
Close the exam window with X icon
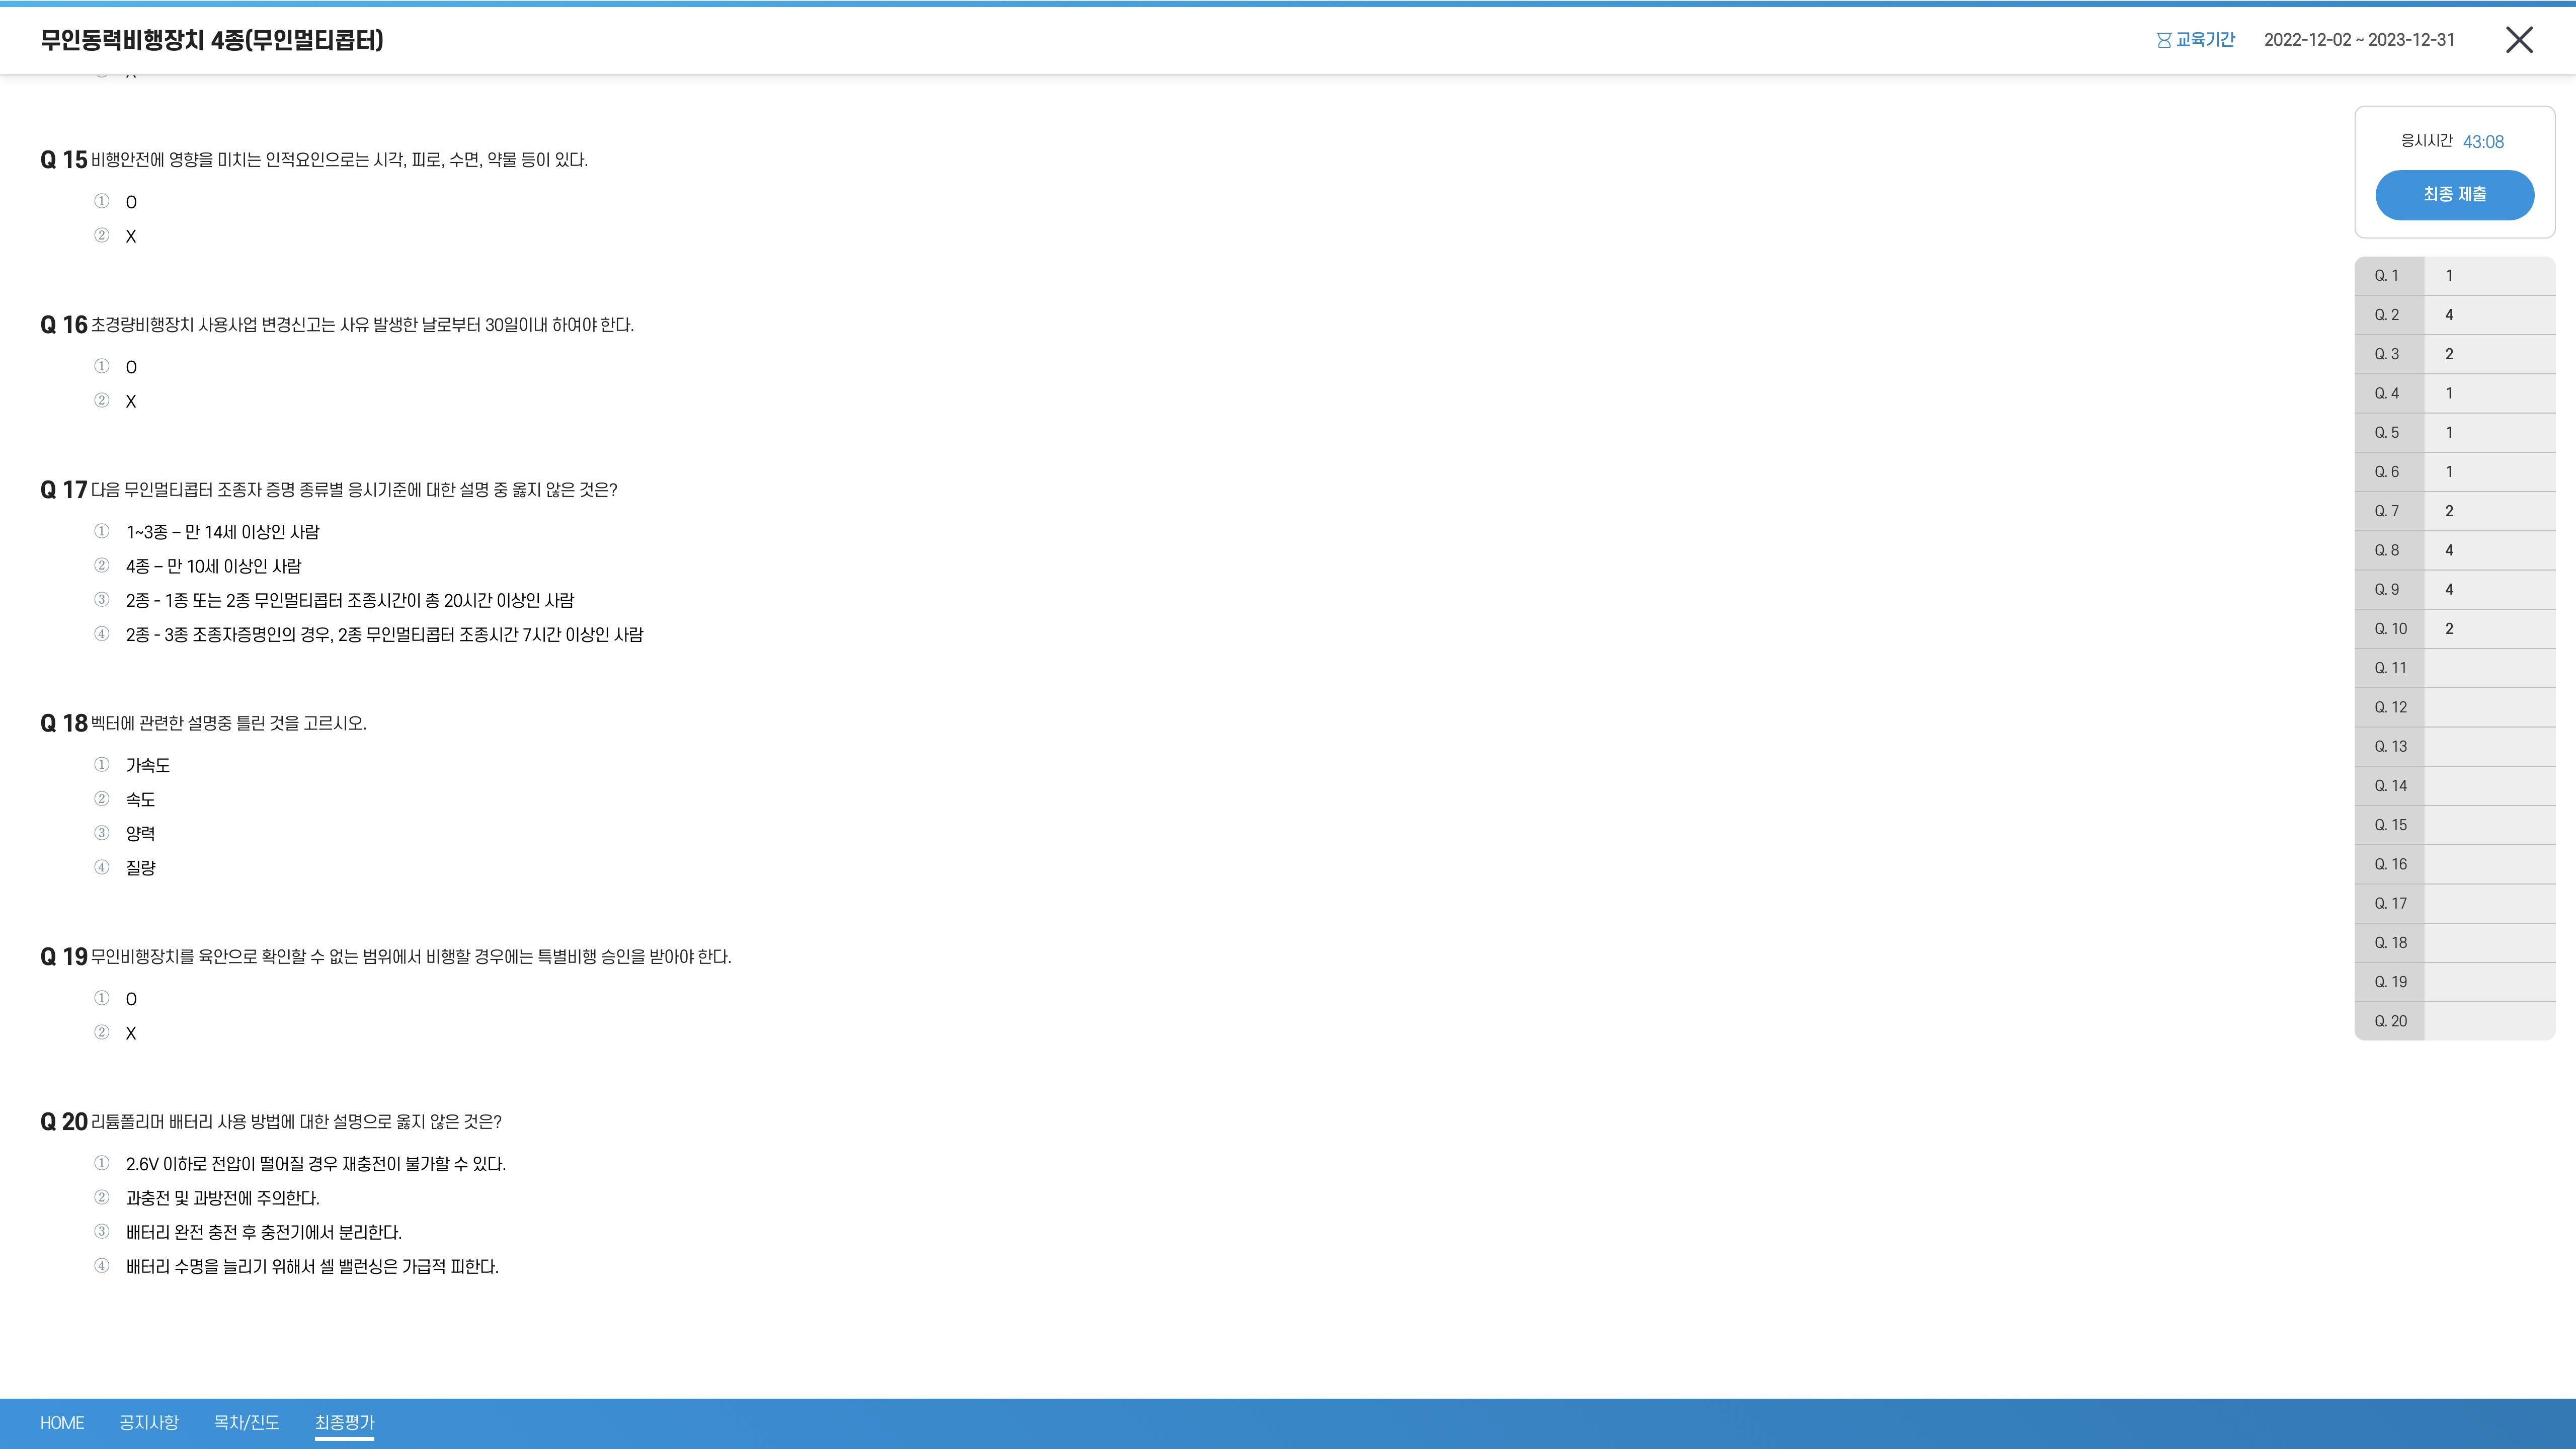click(2518, 40)
